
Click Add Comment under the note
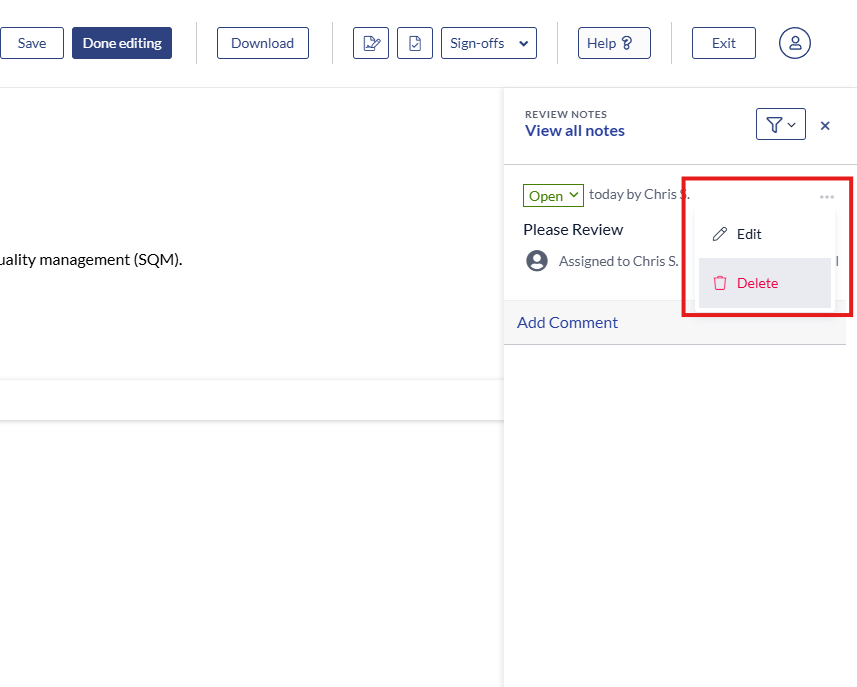(x=567, y=322)
